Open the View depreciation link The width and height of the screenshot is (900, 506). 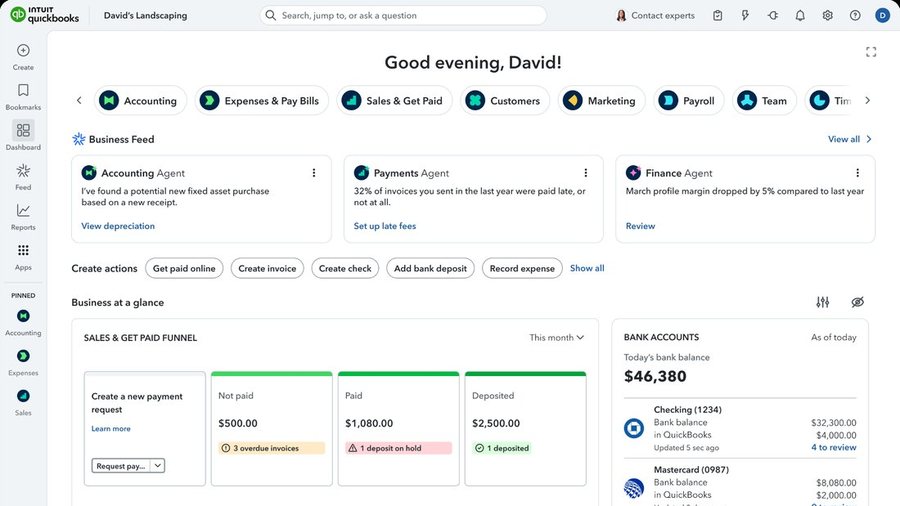118,226
